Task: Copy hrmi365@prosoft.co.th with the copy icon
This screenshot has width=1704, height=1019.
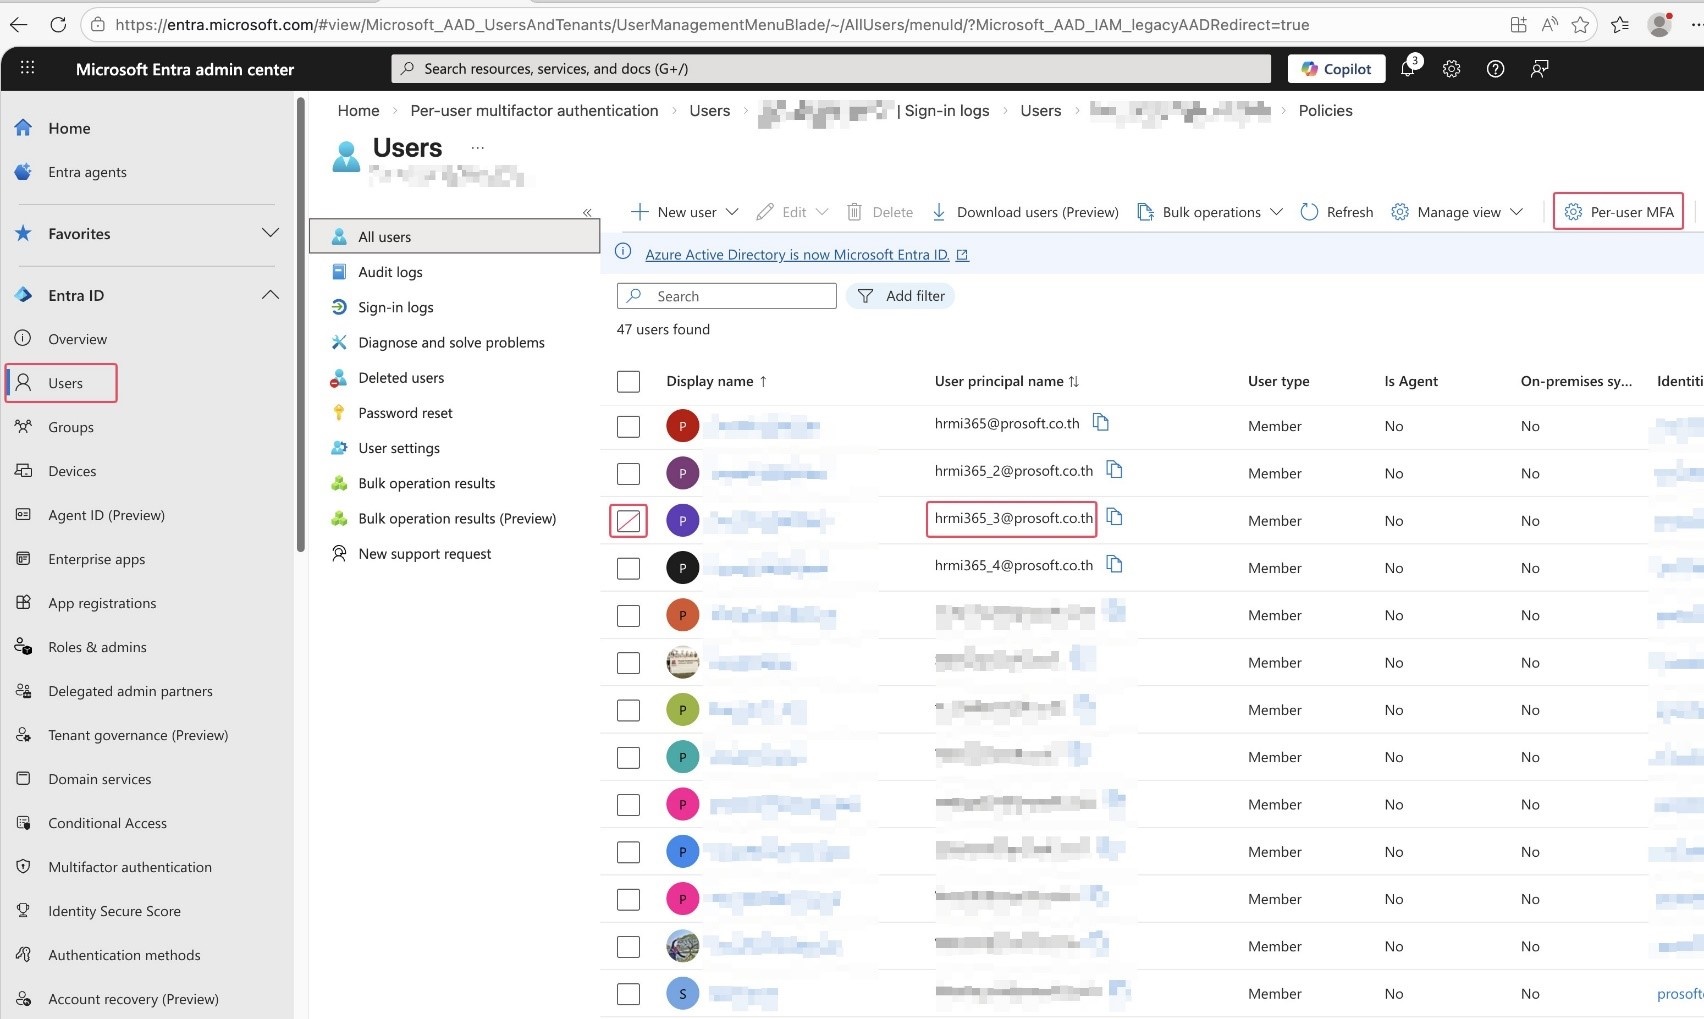Action: [1101, 423]
